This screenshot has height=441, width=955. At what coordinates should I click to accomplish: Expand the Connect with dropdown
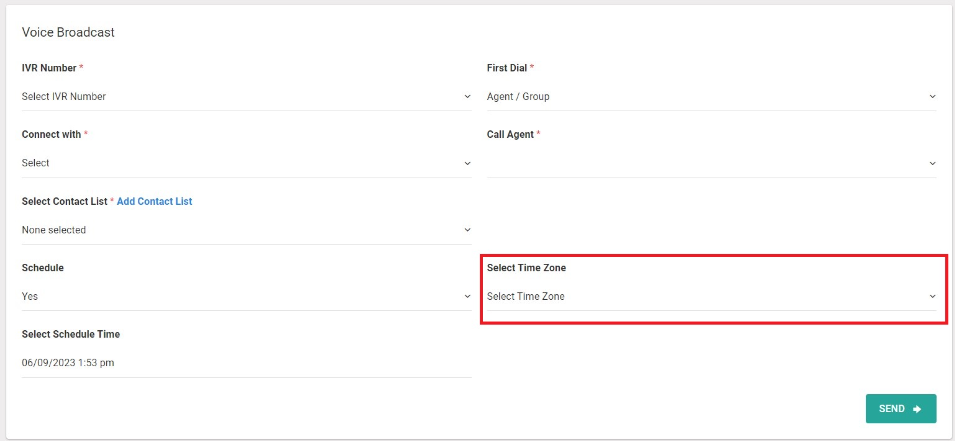click(x=247, y=163)
